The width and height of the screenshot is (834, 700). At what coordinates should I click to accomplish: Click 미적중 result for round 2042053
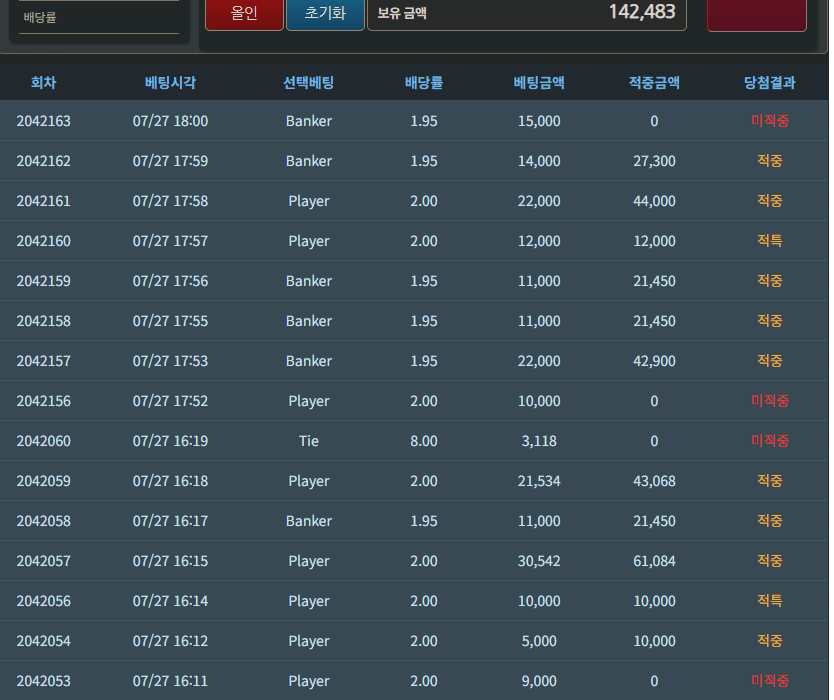770,680
